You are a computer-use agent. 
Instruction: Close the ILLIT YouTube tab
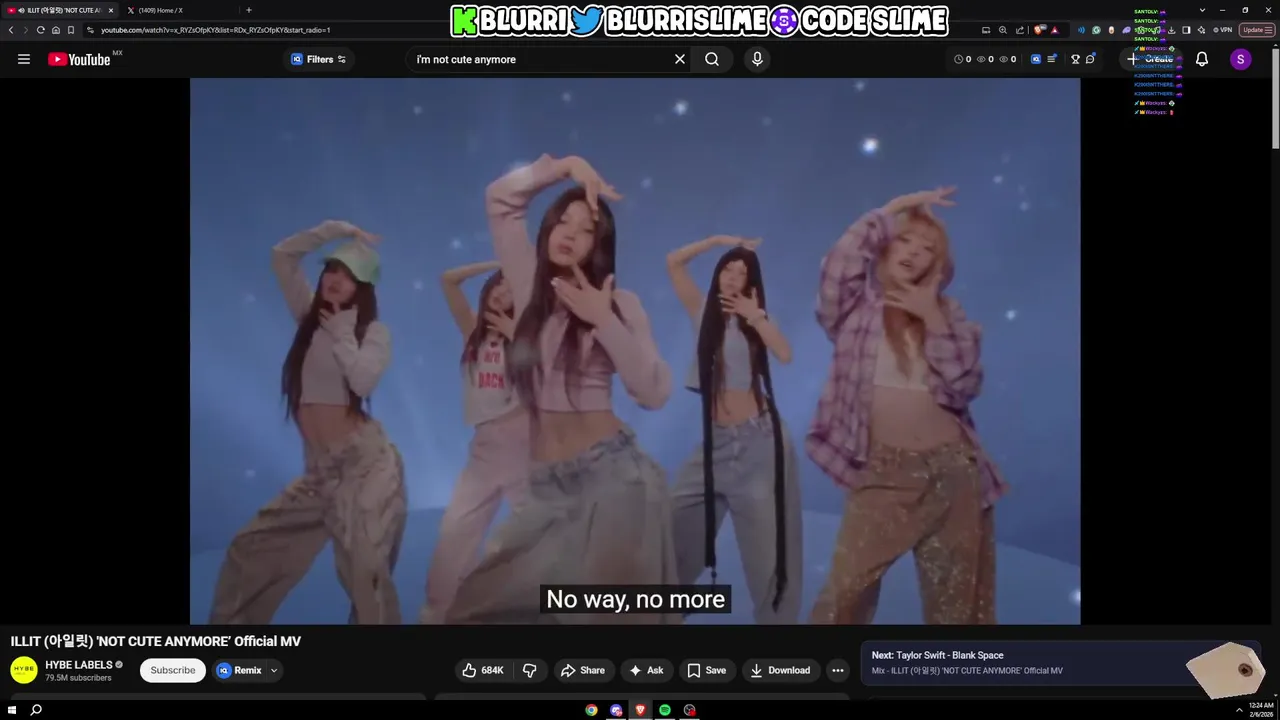[111, 10]
